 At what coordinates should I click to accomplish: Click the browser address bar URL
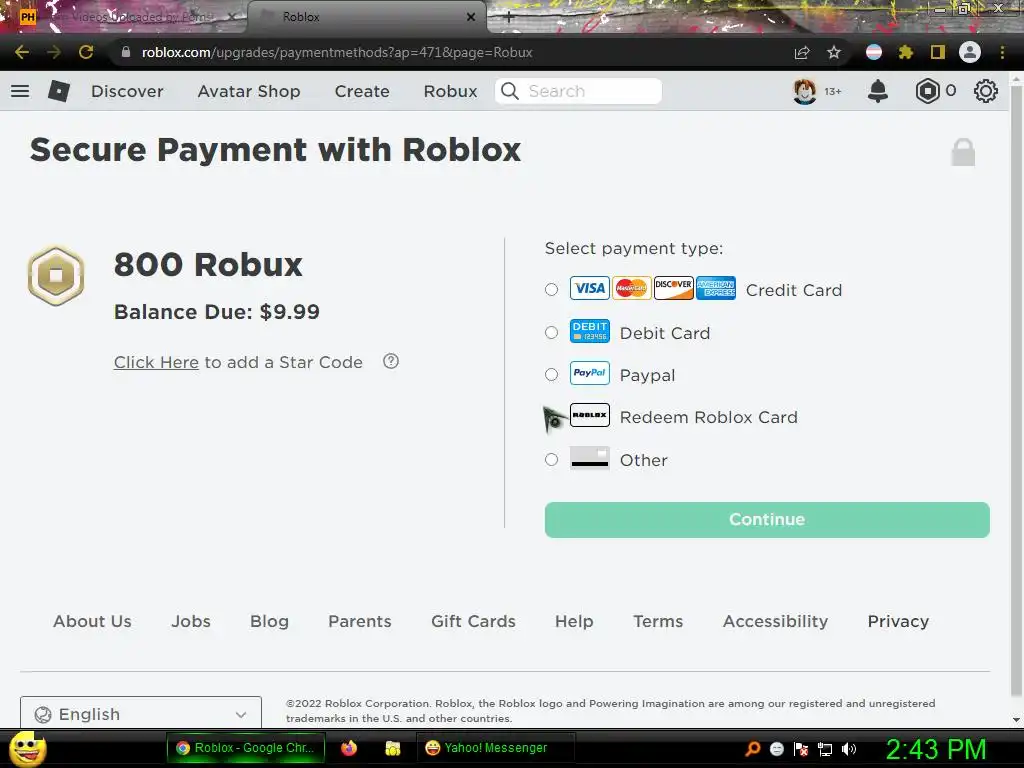(x=337, y=52)
